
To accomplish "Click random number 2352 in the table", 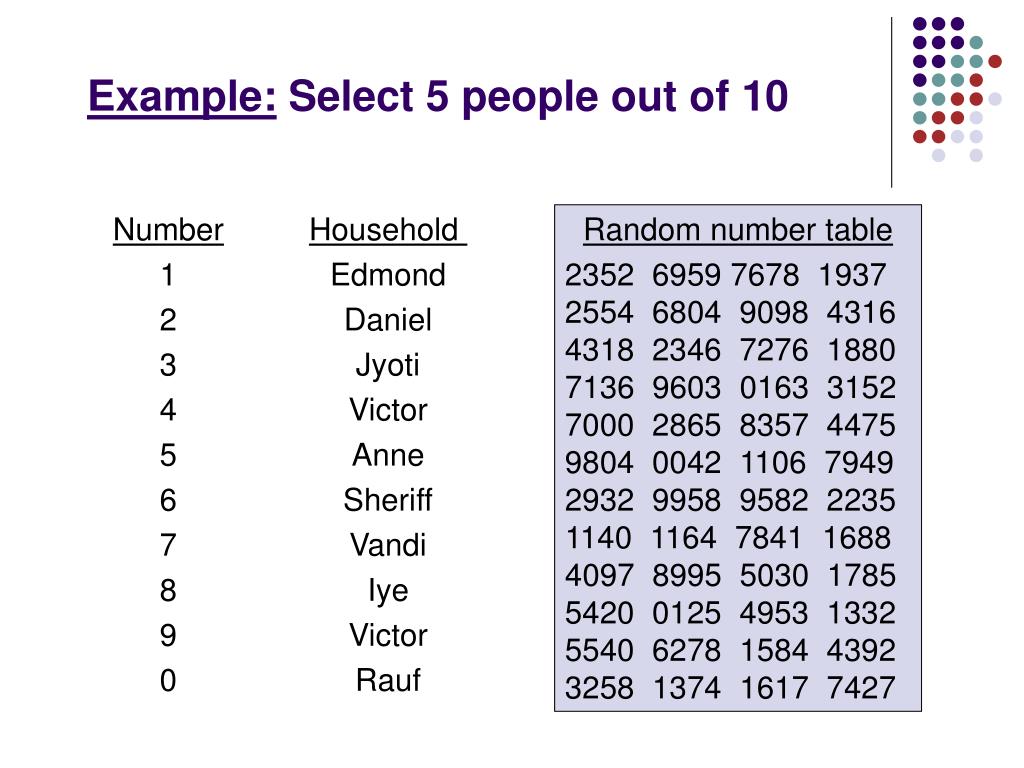I will 599,275.
